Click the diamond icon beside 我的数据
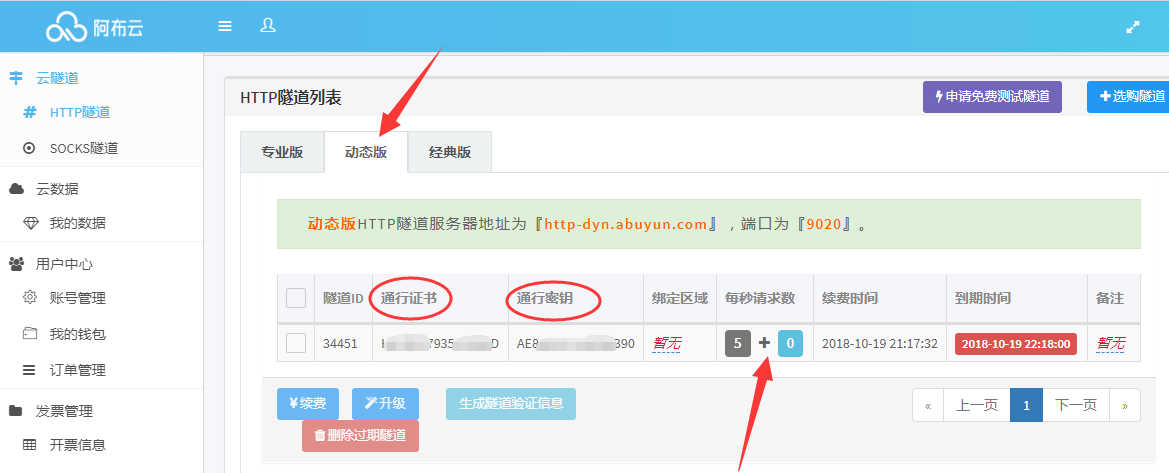1169x473 pixels. [30, 223]
